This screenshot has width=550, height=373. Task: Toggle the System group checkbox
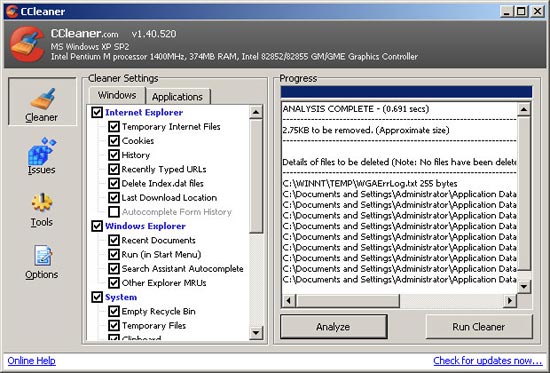(x=97, y=297)
